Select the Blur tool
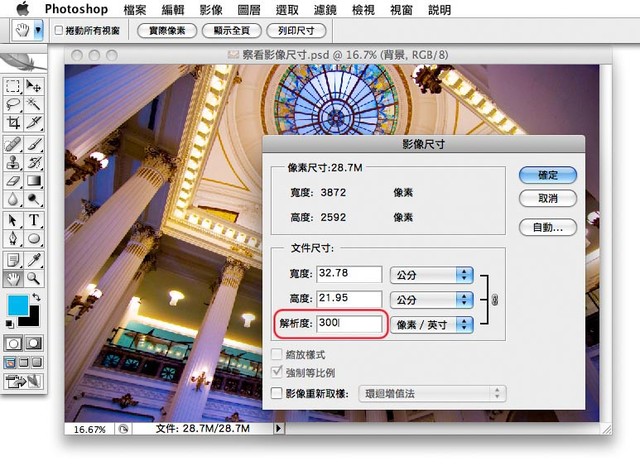 tap(13, 199)
